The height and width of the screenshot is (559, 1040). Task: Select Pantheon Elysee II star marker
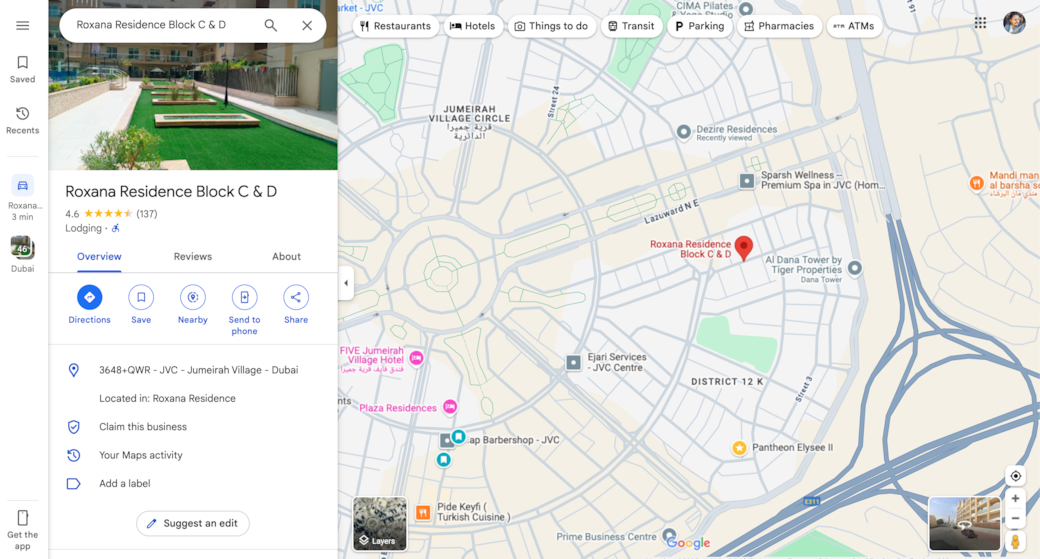tap(739, 448)
